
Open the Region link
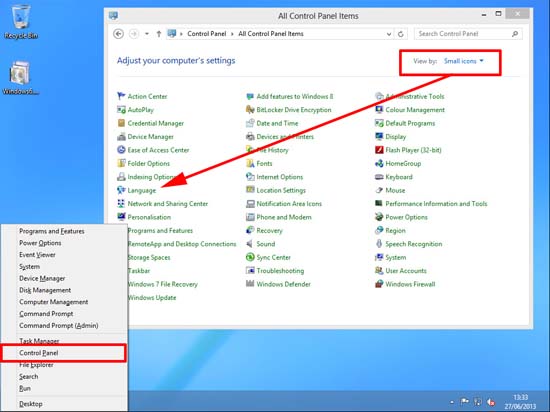395,230
